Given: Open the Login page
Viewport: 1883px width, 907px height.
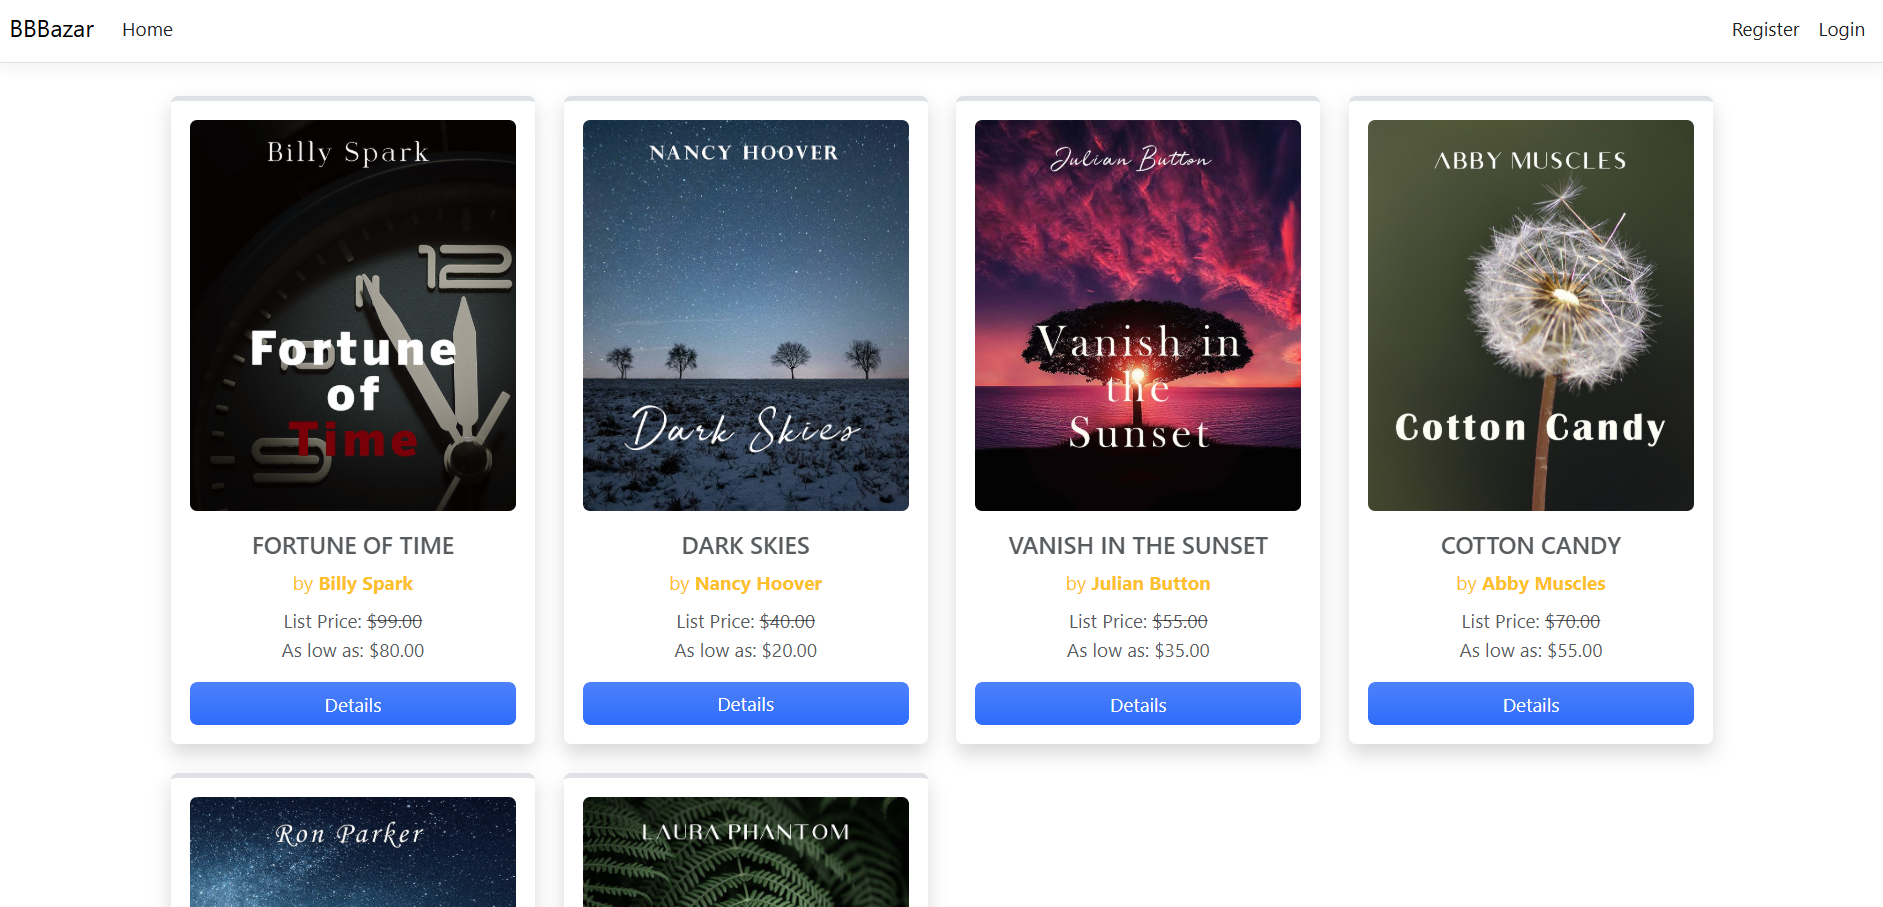Looking at the screenshot, I should (x=1841, y=30).
